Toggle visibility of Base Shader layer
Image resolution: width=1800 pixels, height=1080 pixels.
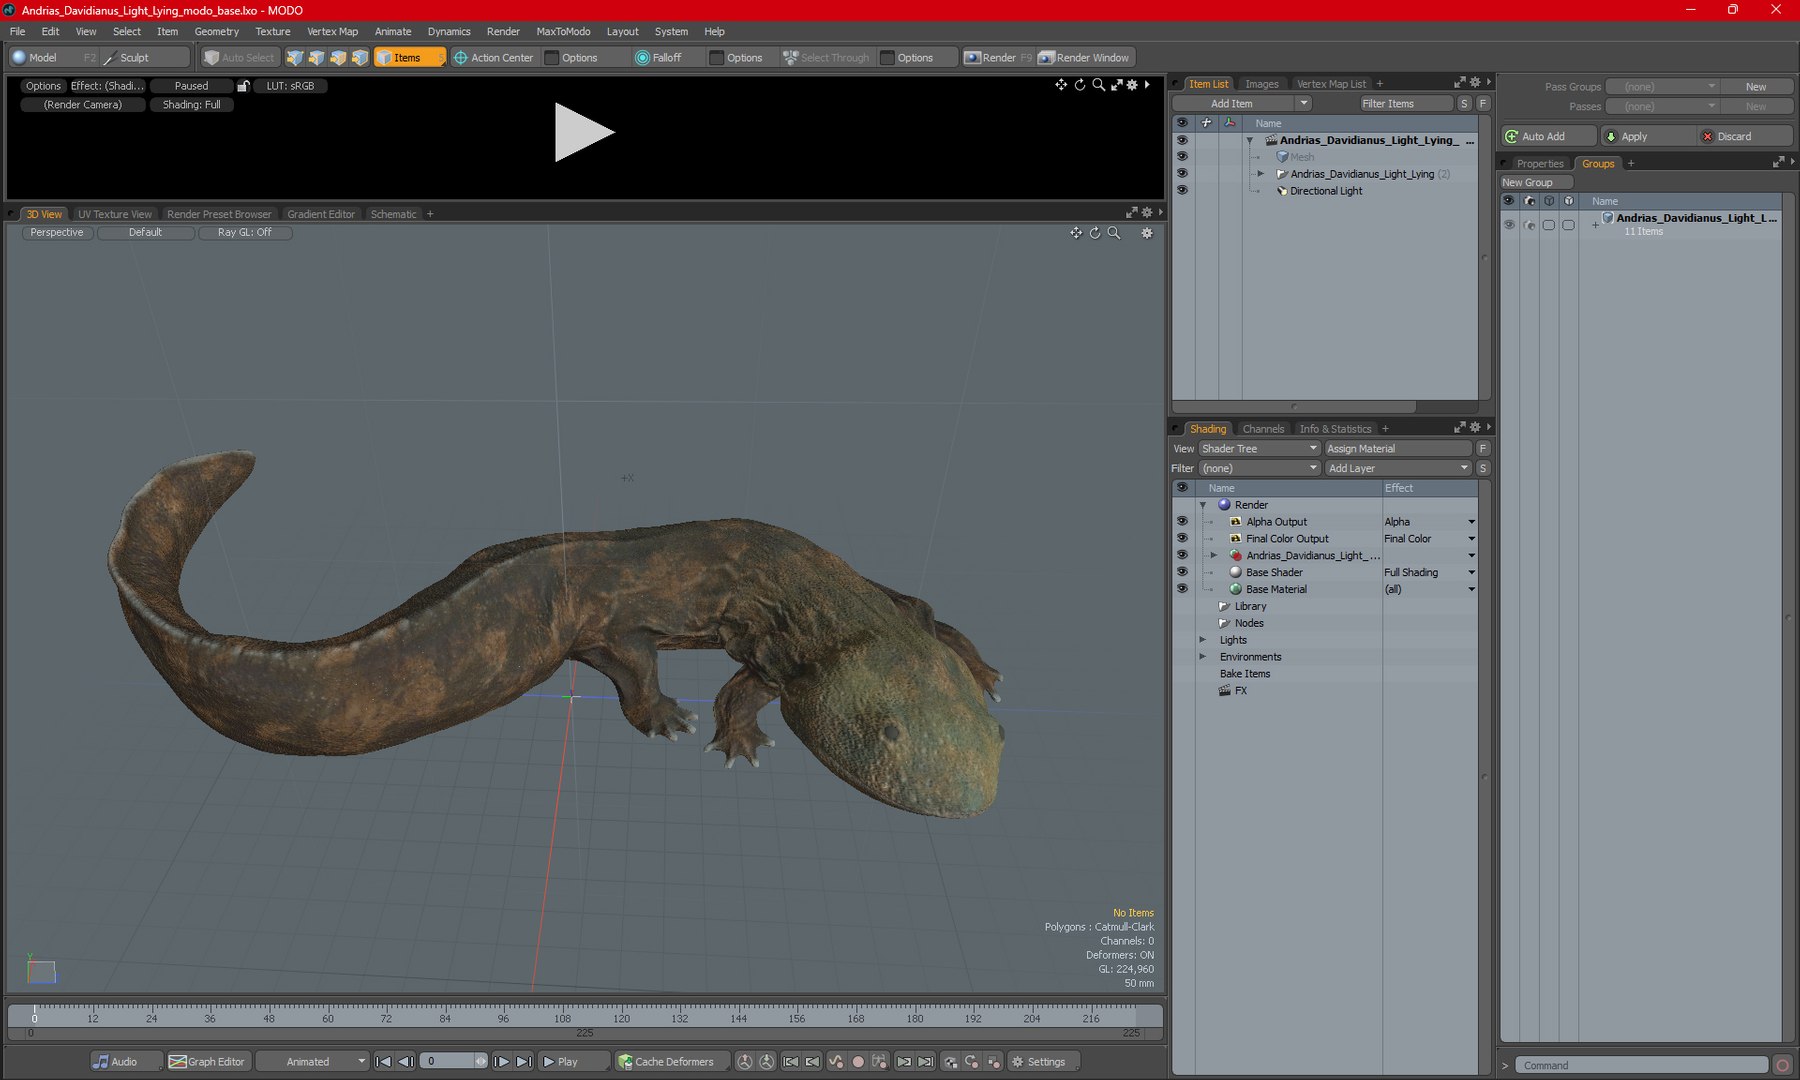[x=1182, y=572]
